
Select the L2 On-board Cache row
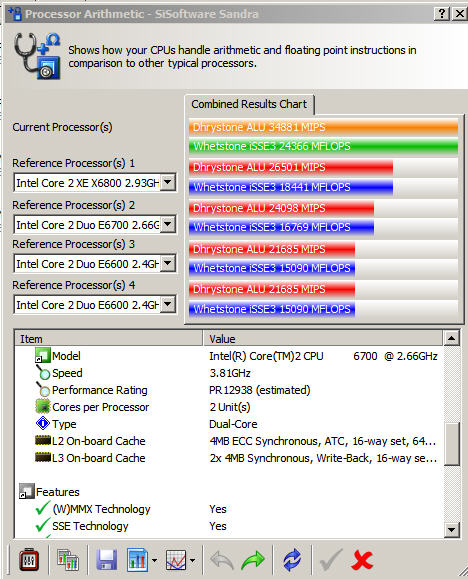coord(229,441)
